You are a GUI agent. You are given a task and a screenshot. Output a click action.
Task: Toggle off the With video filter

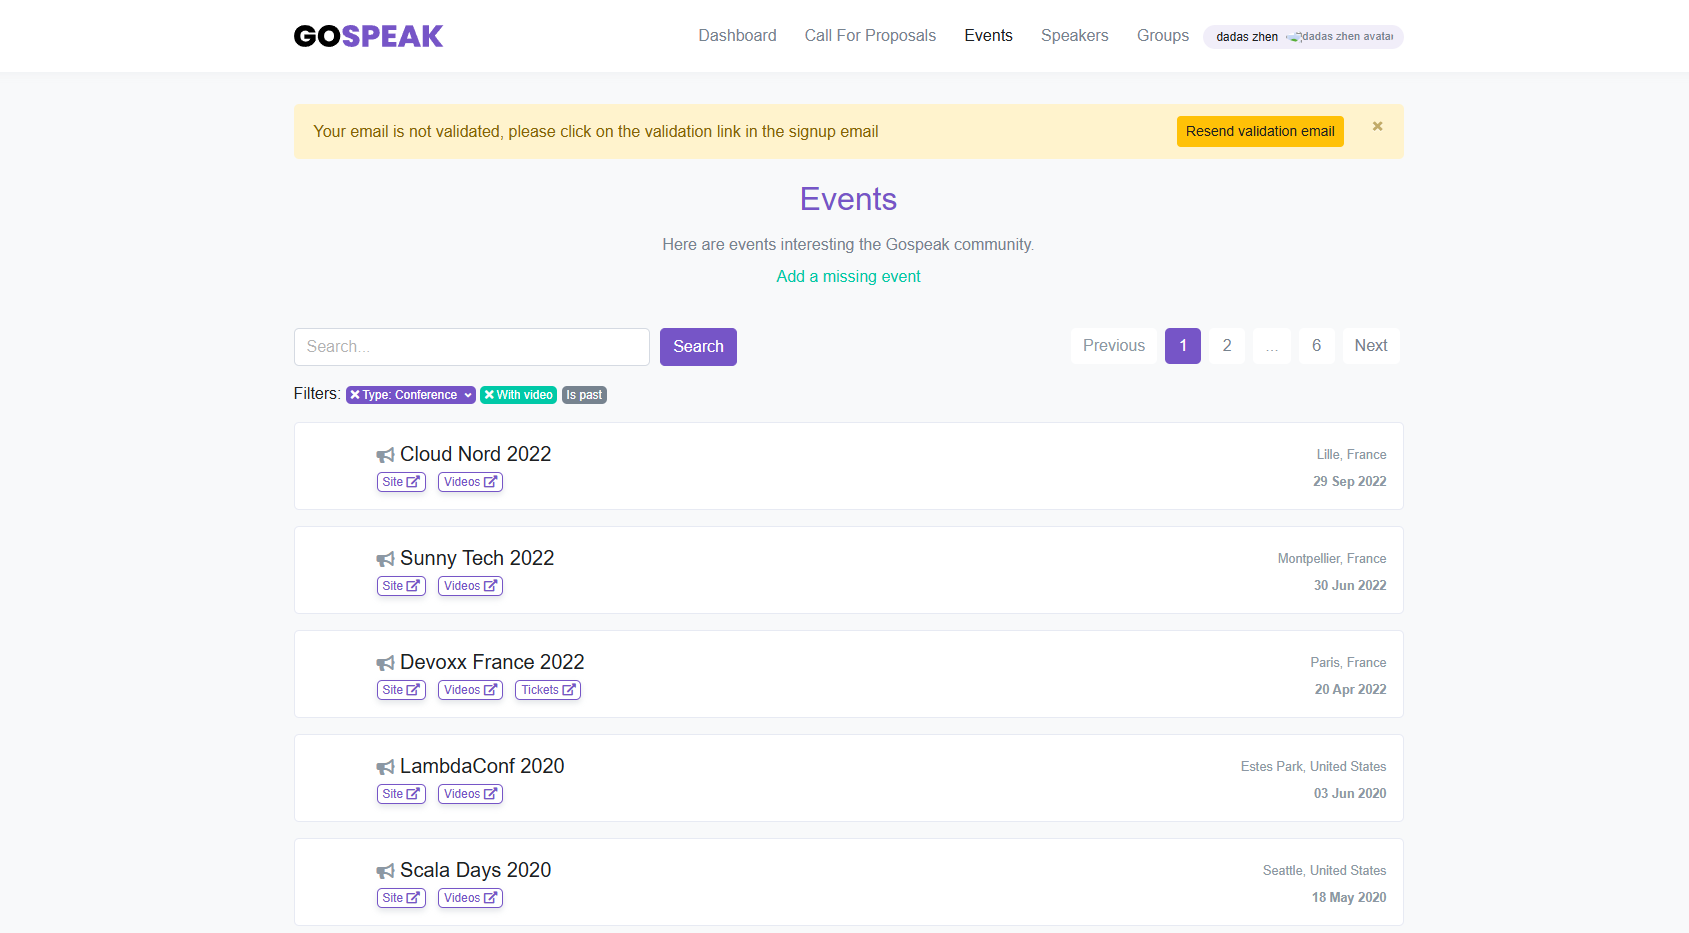[x=518, y=395]
